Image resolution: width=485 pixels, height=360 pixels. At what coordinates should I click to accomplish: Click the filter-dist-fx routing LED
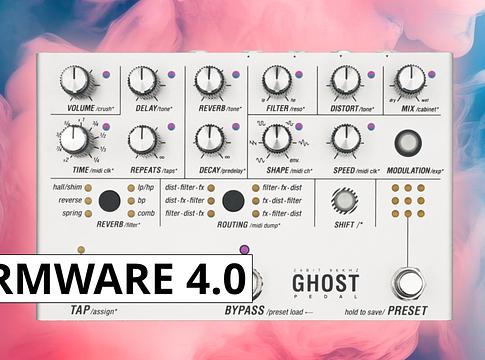tap(211, 214)
